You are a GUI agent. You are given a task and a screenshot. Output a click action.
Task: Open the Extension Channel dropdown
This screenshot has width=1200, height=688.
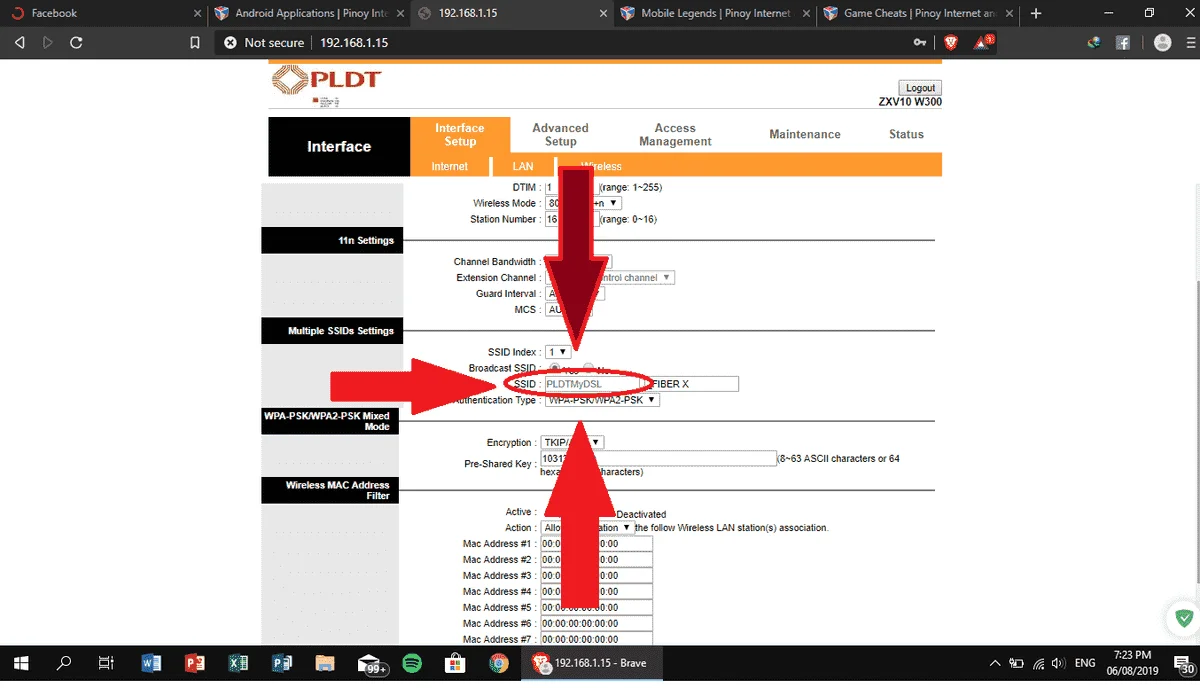tap(608, 277)
